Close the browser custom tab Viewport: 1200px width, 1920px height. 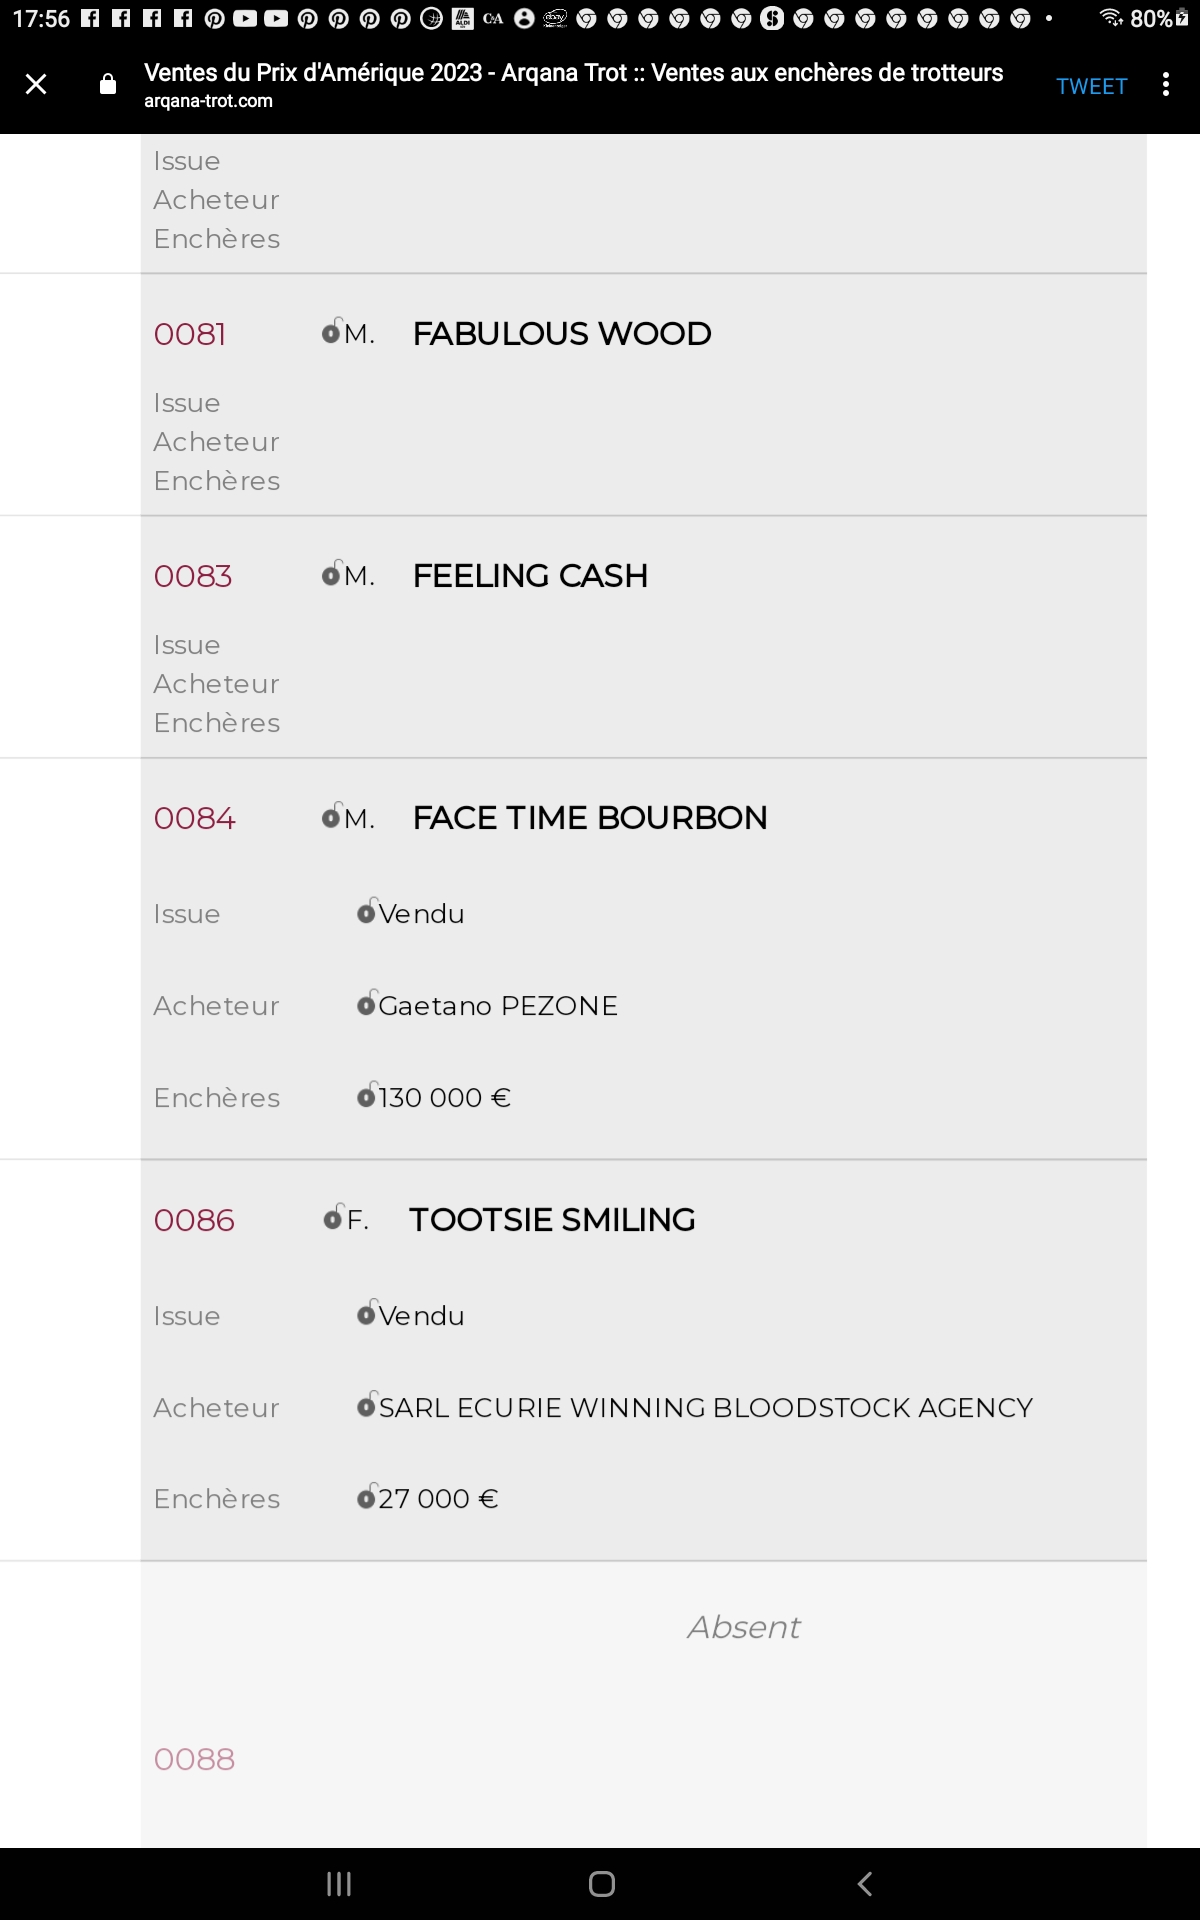36,85
